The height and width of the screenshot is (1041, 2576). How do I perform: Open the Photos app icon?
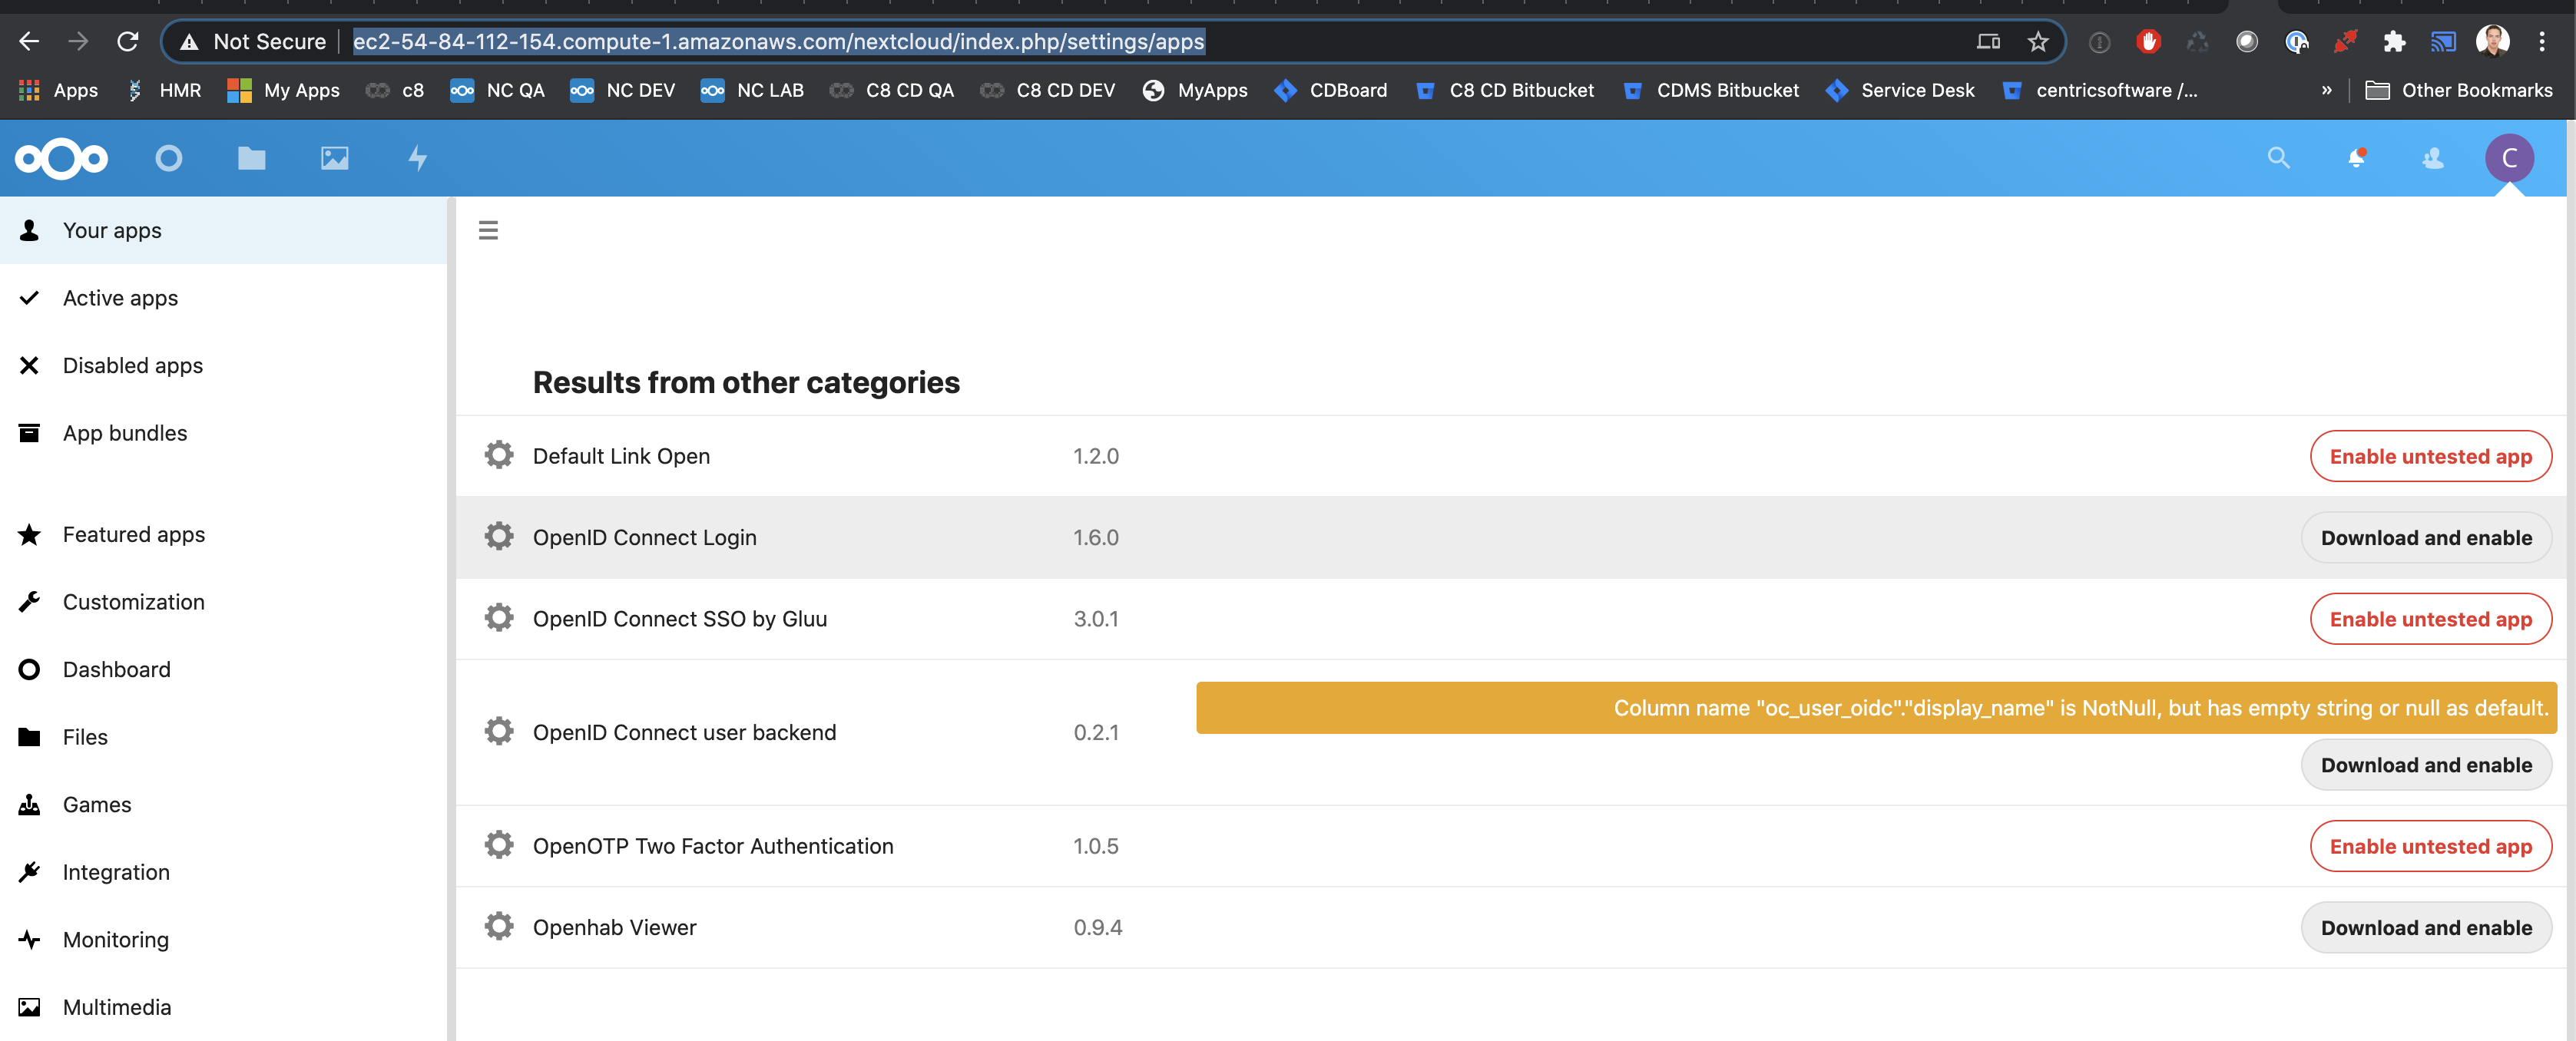[334, 158]
